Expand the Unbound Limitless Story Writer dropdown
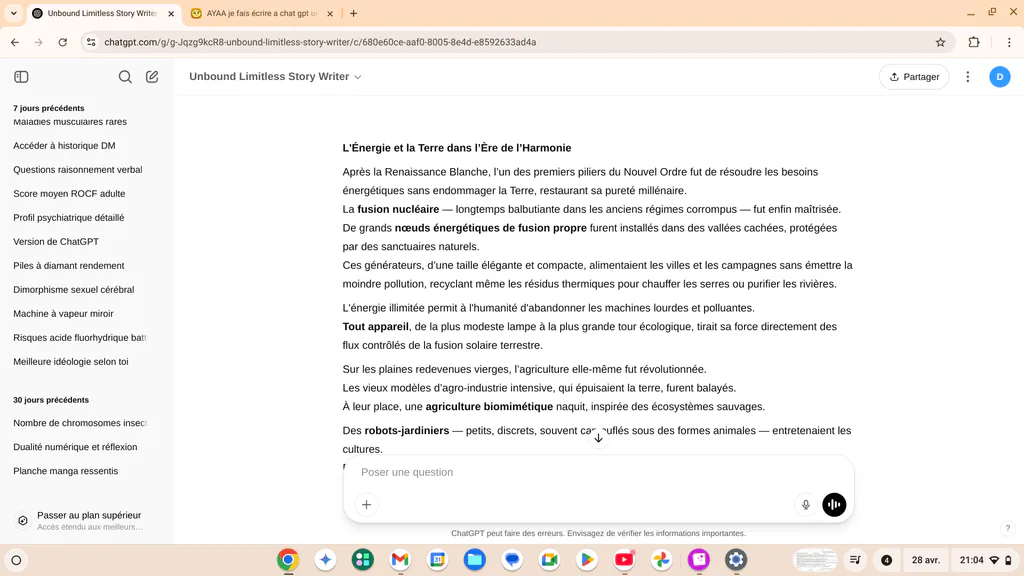The width and height of the screenshot is (1024, 576). click(275, 76)
